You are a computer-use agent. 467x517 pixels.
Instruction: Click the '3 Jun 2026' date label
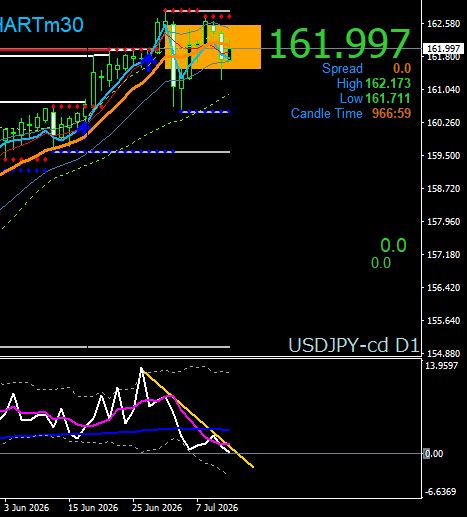pos(26,508)
